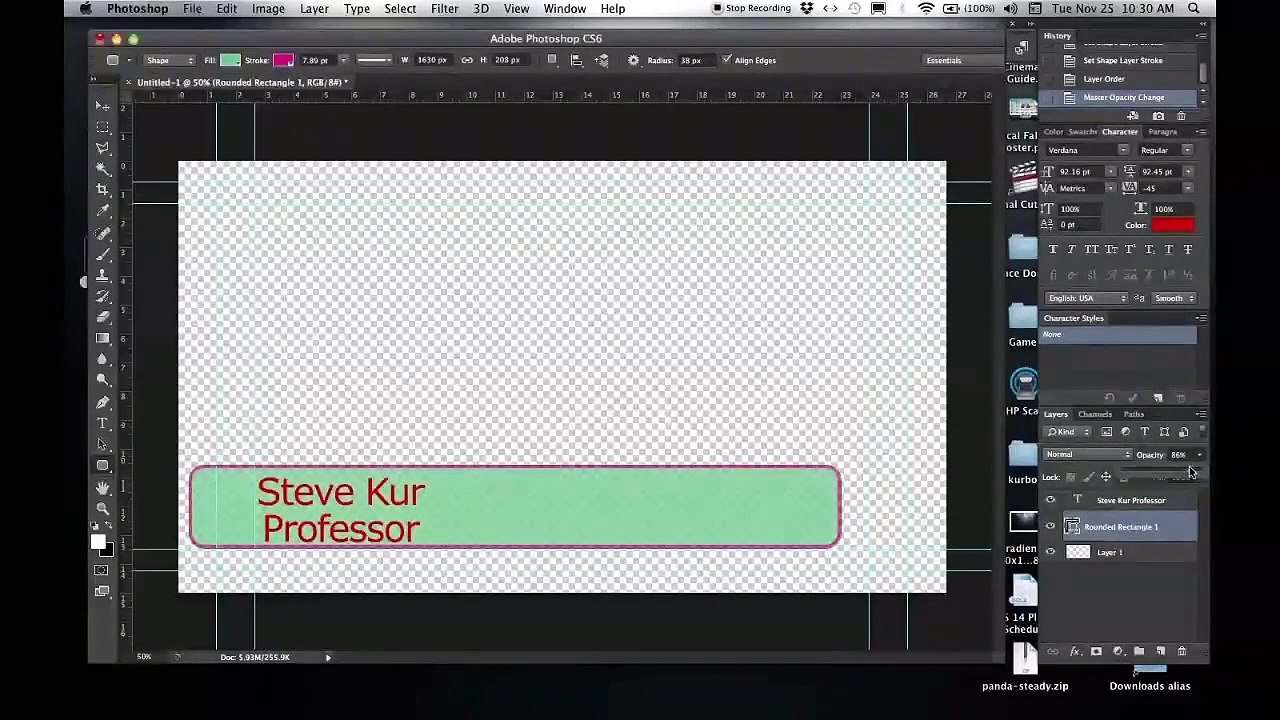Screen dimensions: 1280x720
Task: Create new snapshot in History panel
Action: tap(1158, 116)
